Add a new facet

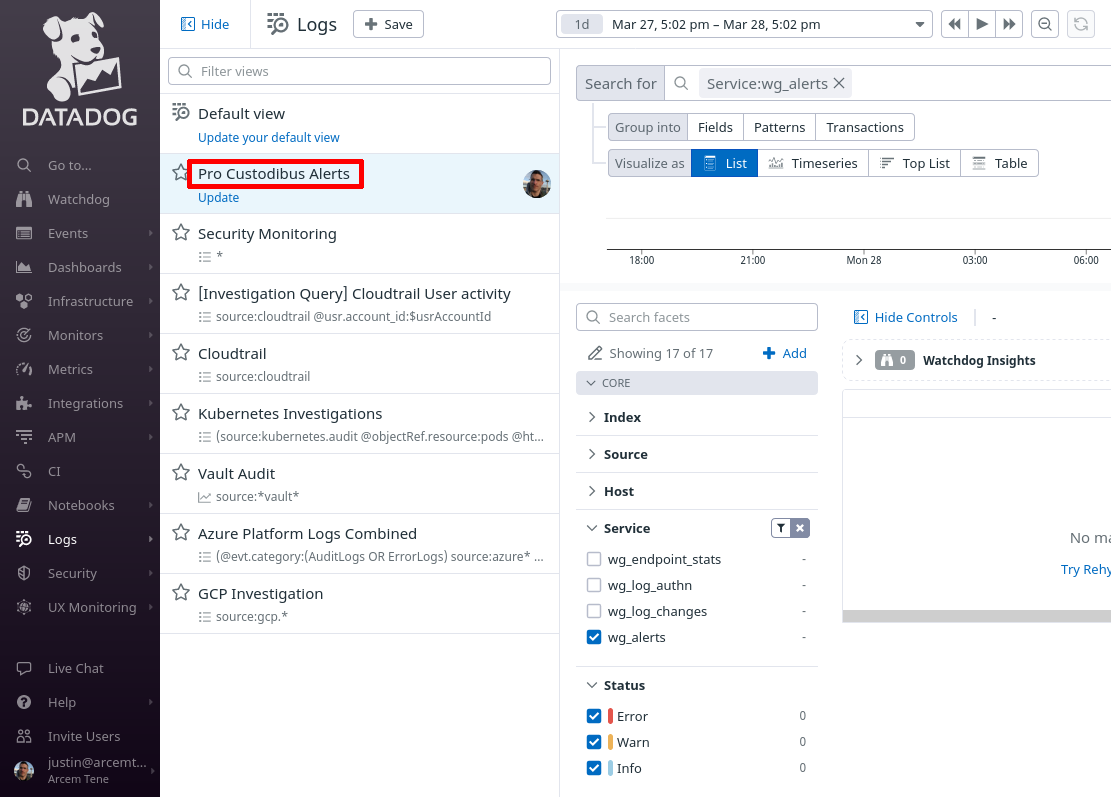pos(784,353)
